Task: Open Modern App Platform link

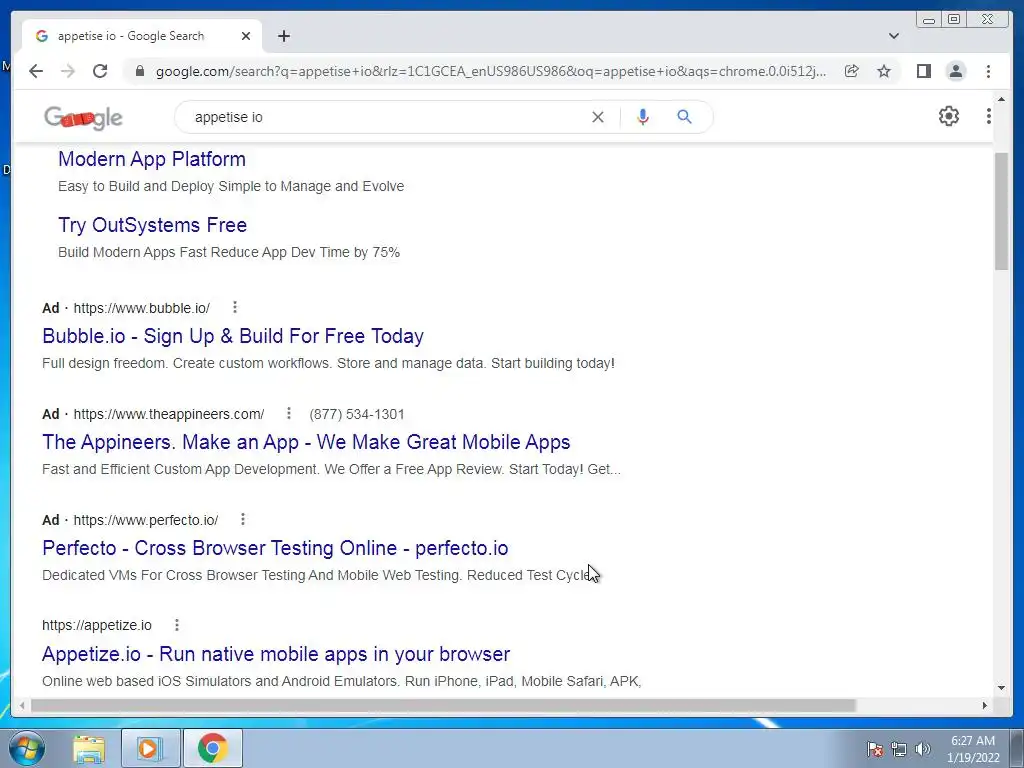Action: pyautogui.click(x=152, y=159)
